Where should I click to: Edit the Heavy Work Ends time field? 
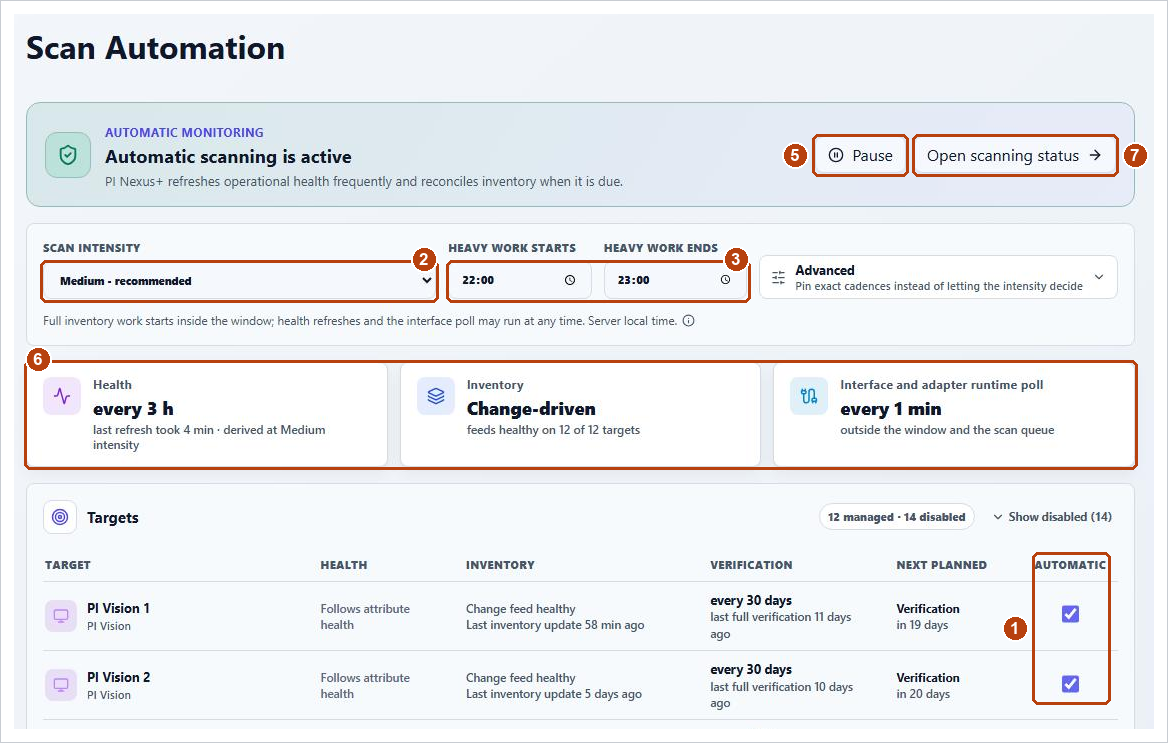pyautogui.click(x=675, y=280)
